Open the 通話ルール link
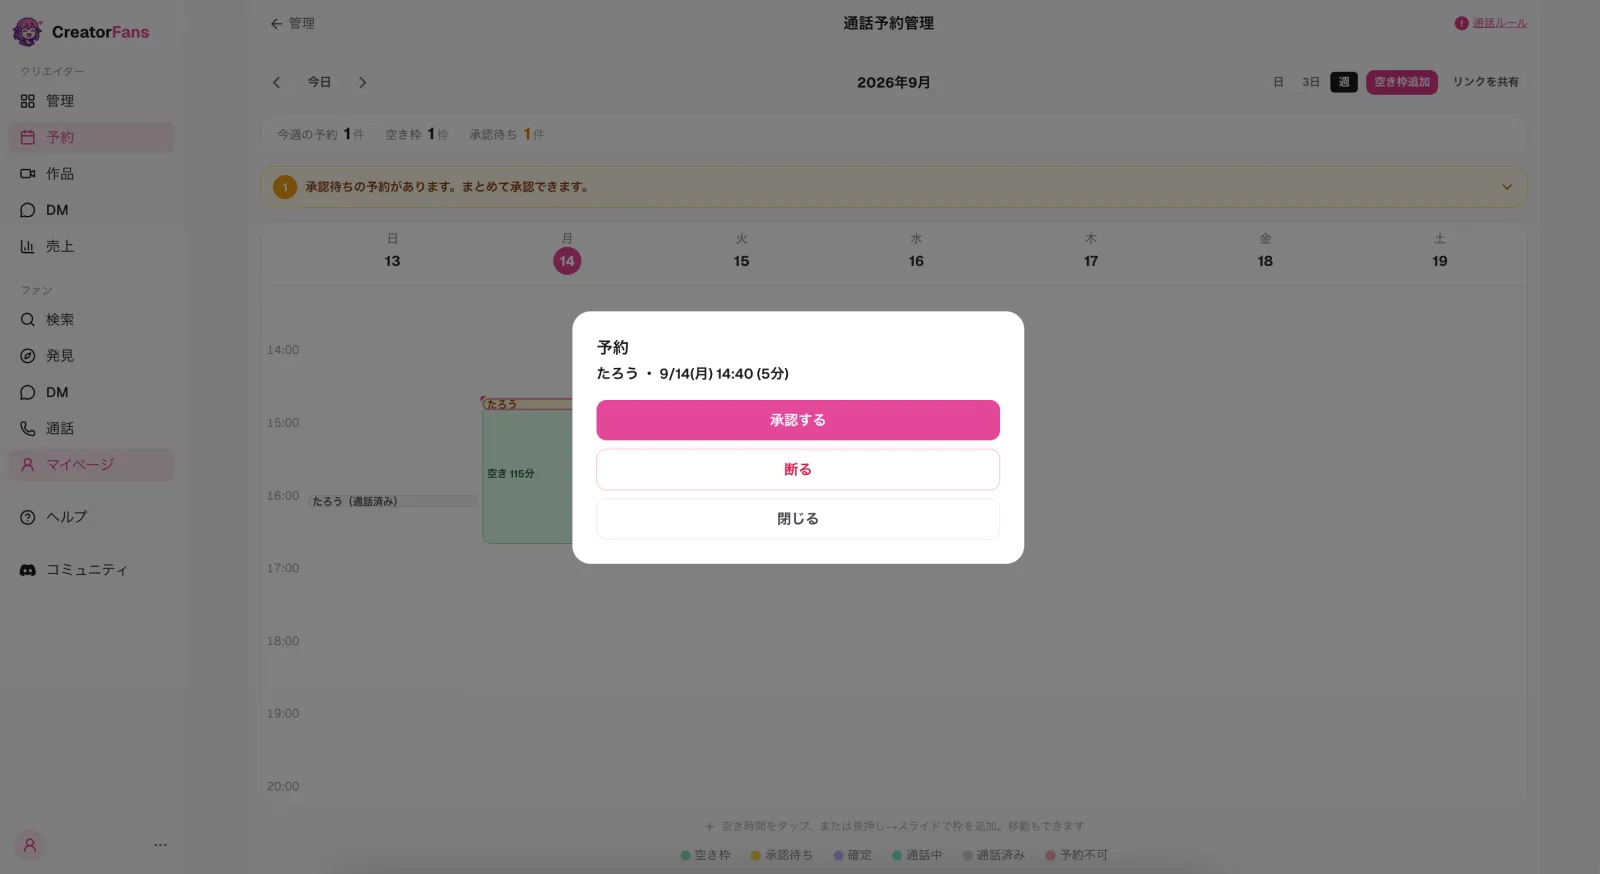The image size is (1600, 874). coord(1499,23)
